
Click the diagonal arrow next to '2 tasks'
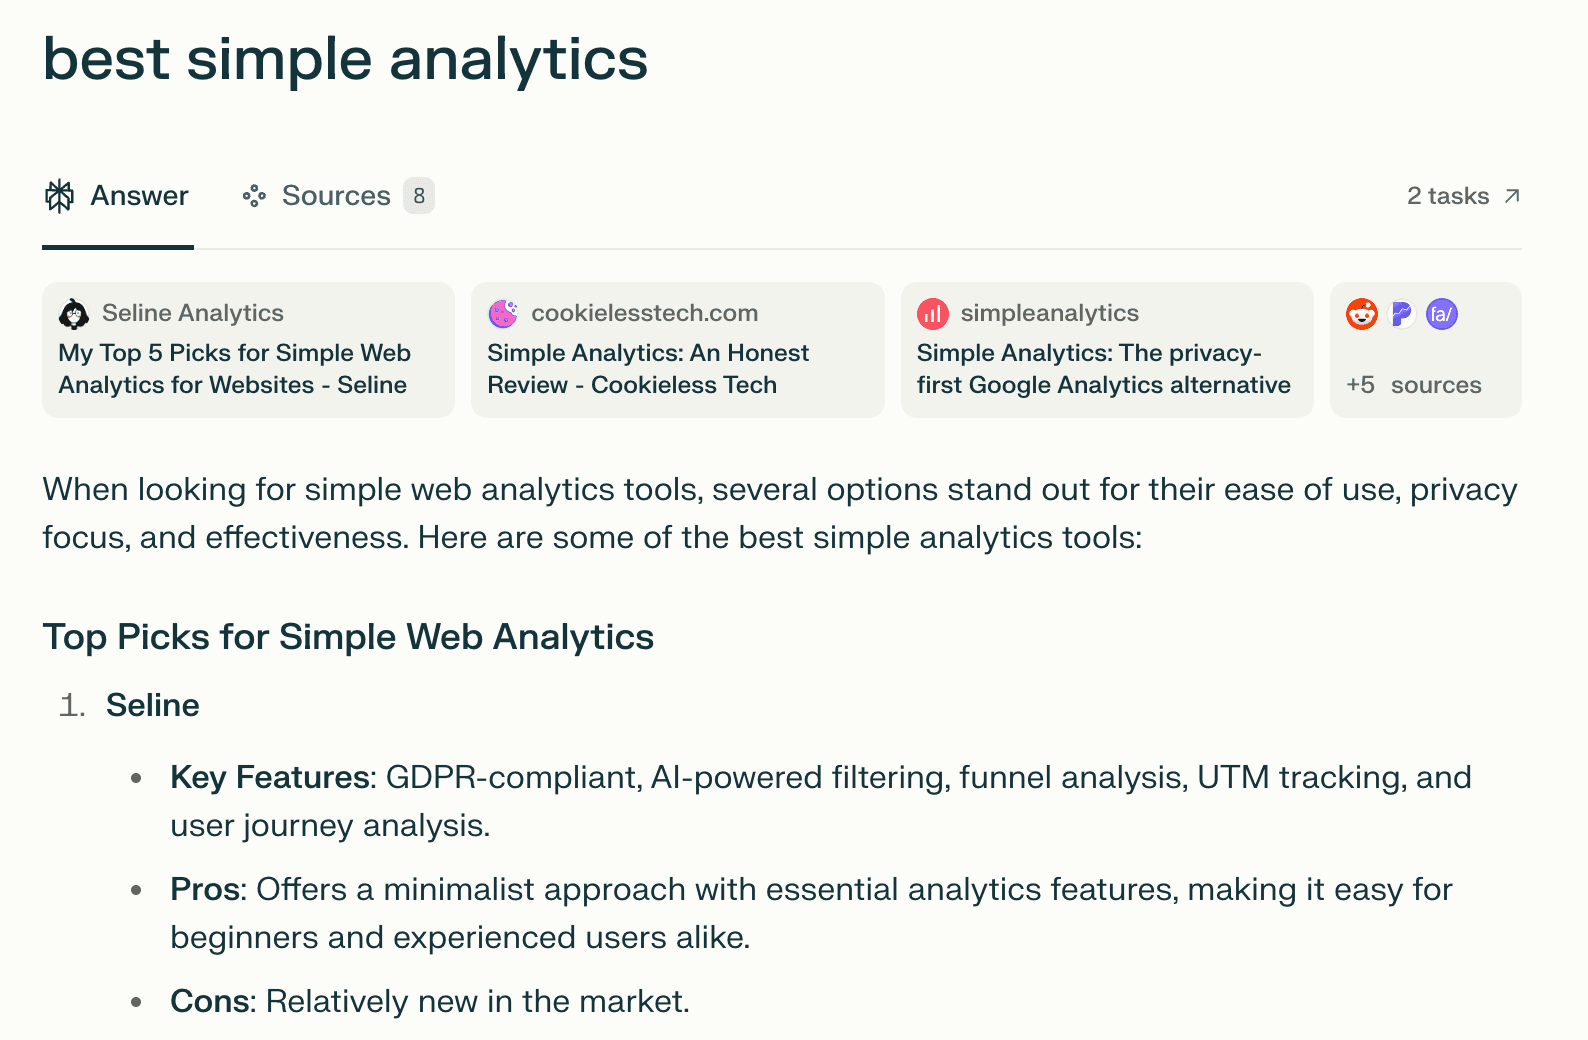[1512, 194]
